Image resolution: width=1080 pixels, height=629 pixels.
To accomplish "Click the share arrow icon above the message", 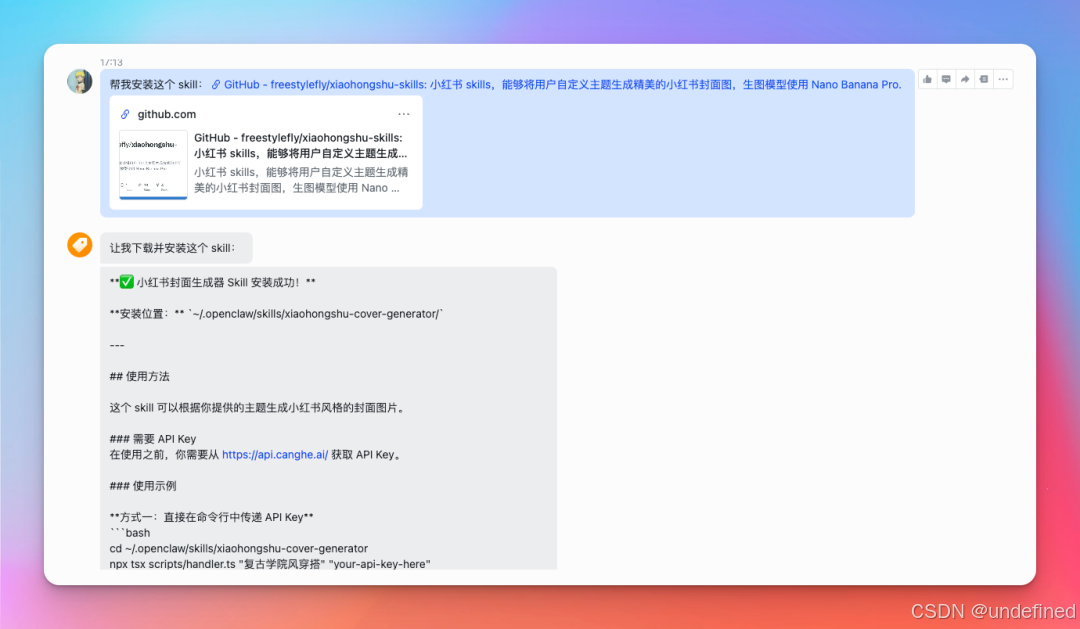I will click(964, 79).
